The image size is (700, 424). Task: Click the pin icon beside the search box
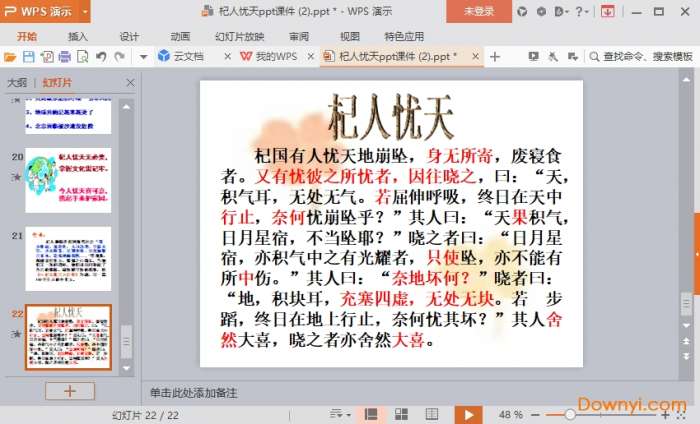point(553,56)
